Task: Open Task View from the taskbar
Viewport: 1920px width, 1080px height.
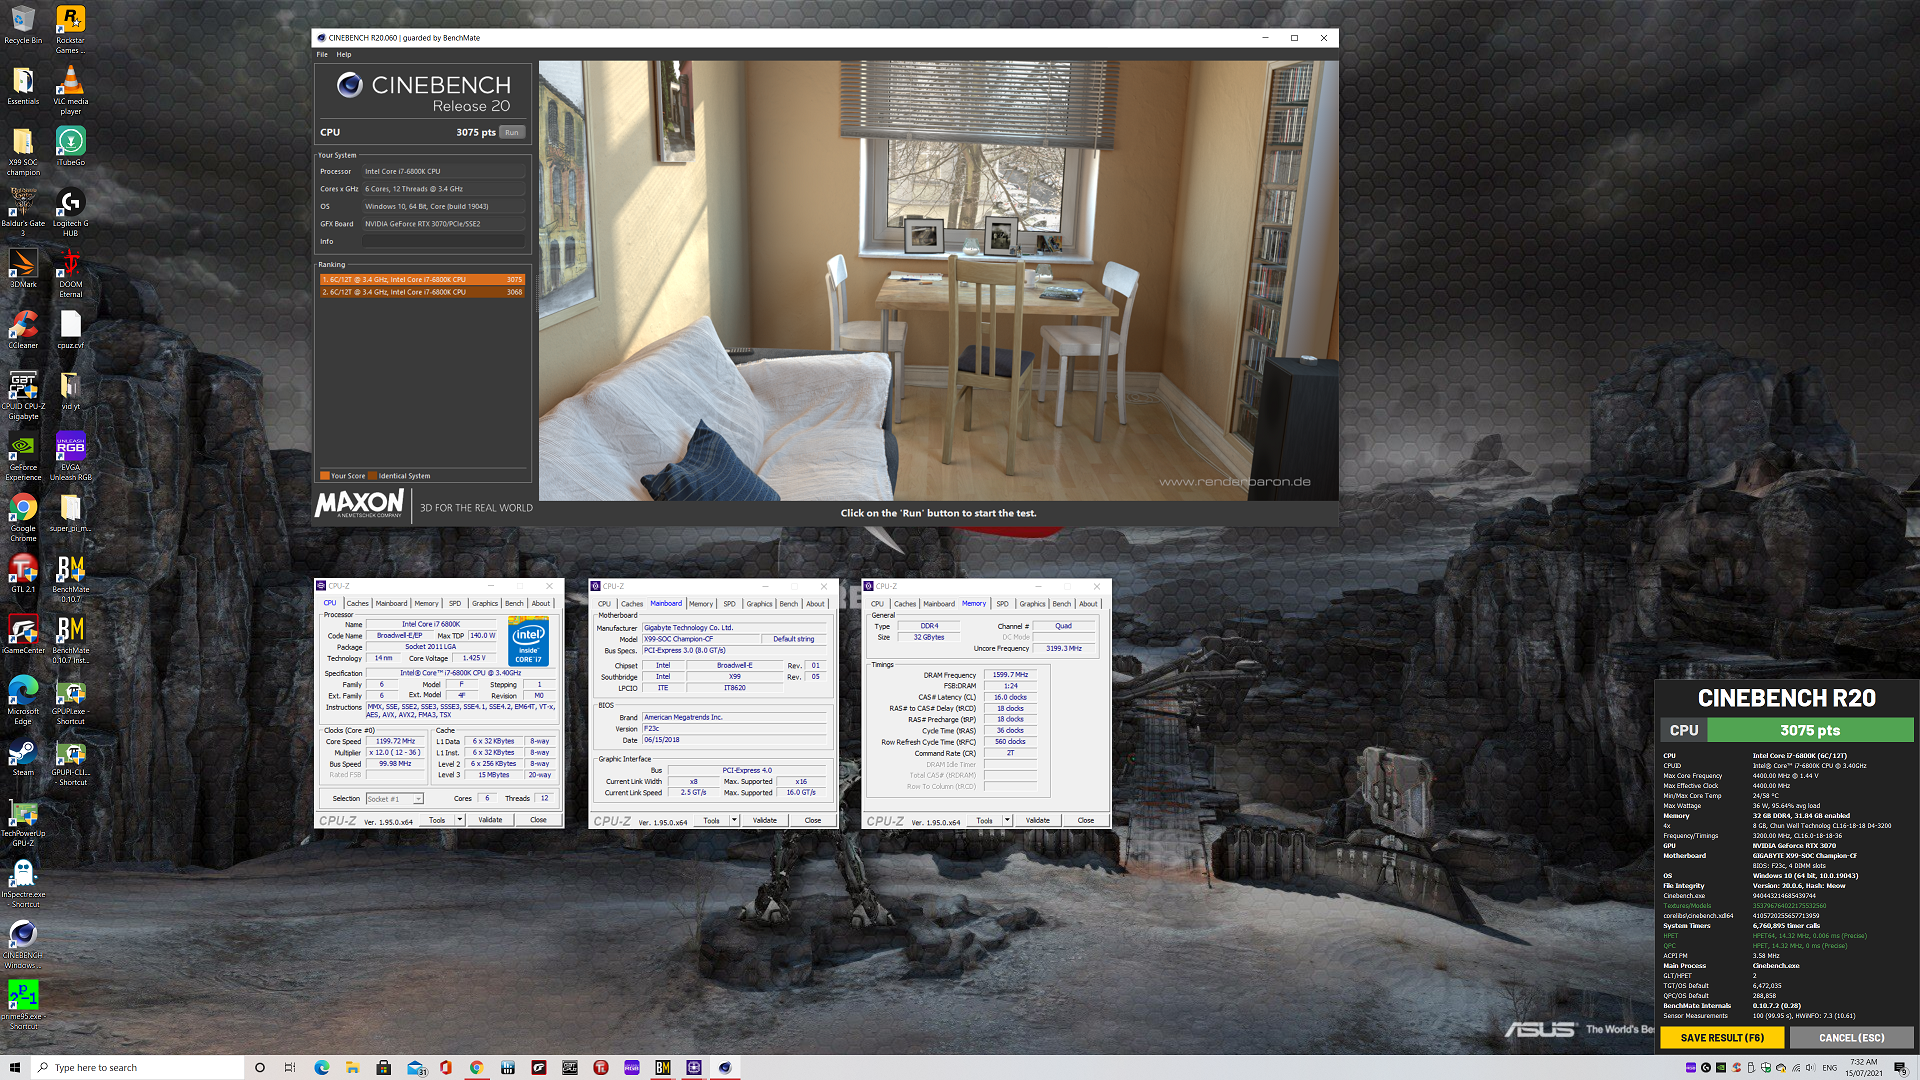Action: pos(290,1067)
